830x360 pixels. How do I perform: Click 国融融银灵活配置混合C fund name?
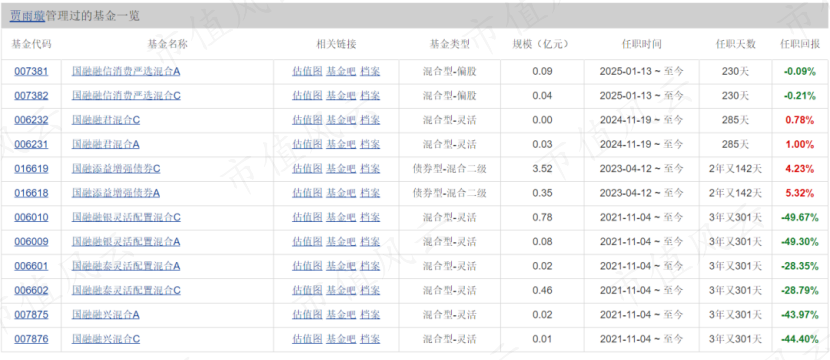(x=126, y=218)
